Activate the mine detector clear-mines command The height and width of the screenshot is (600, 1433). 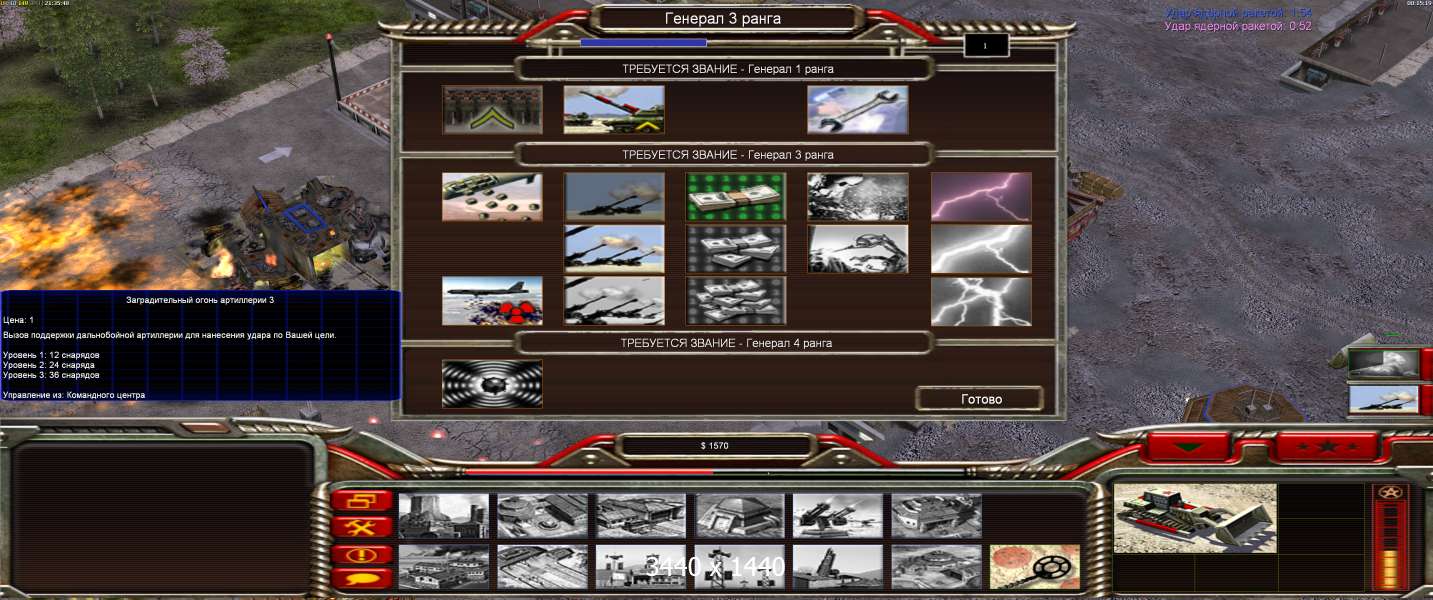point(1035,567)
